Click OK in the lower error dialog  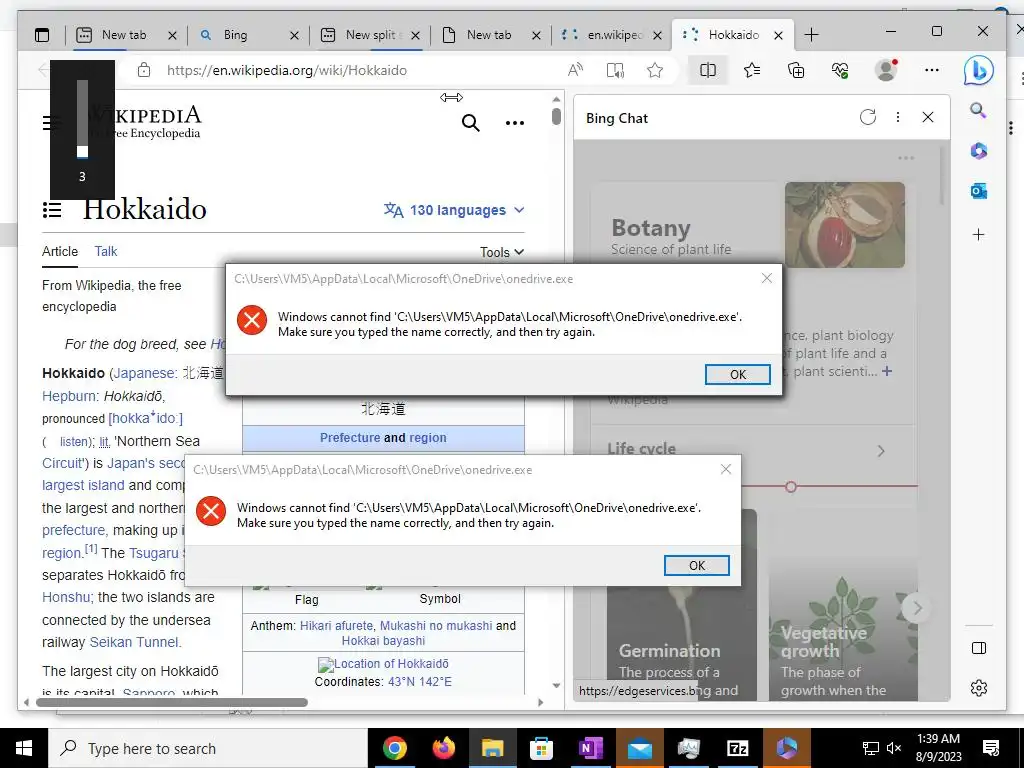point(696,566)
